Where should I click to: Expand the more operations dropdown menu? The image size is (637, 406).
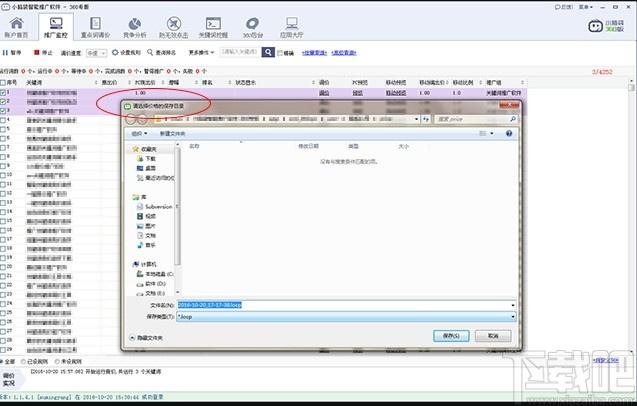pos(201,52)
